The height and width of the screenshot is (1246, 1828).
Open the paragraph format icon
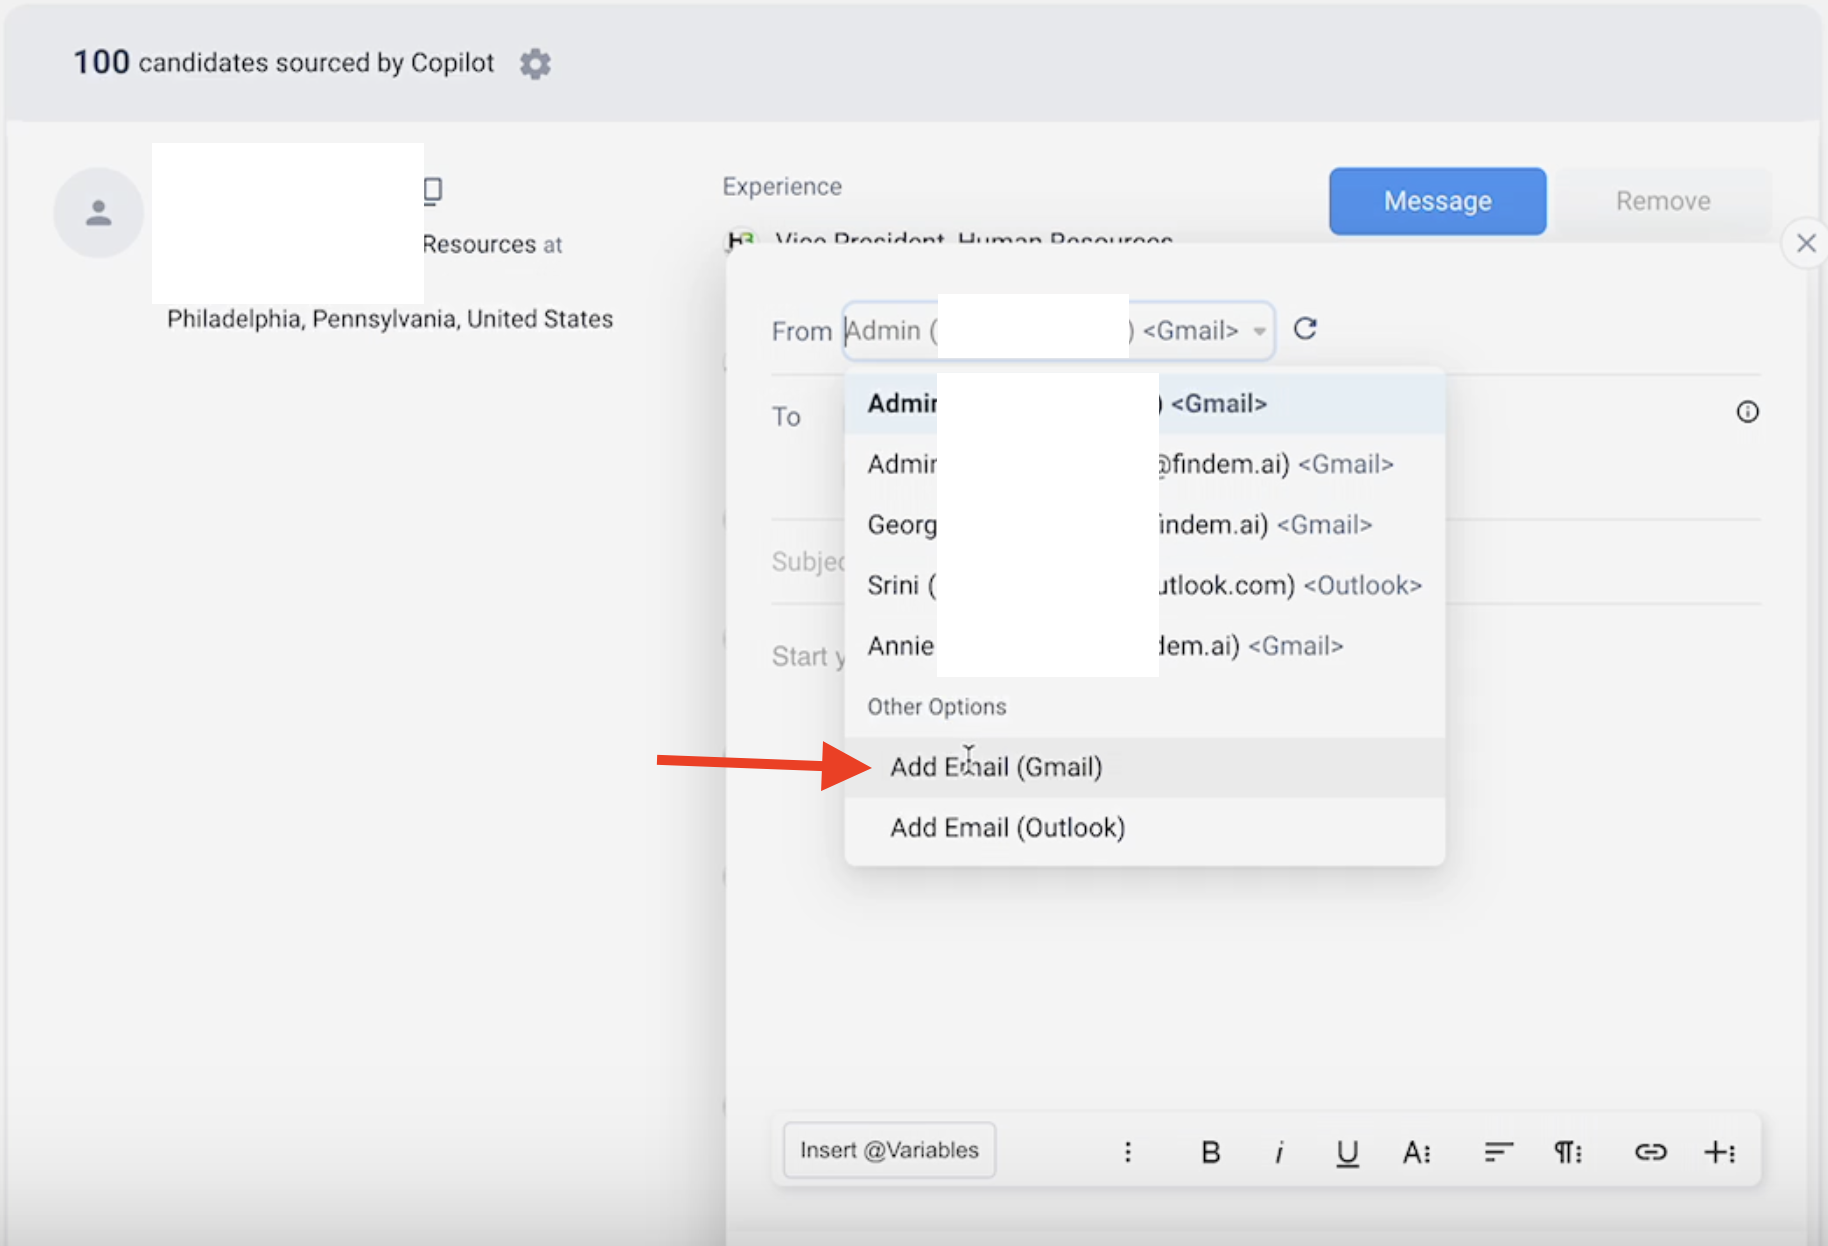point(1567,1152)
